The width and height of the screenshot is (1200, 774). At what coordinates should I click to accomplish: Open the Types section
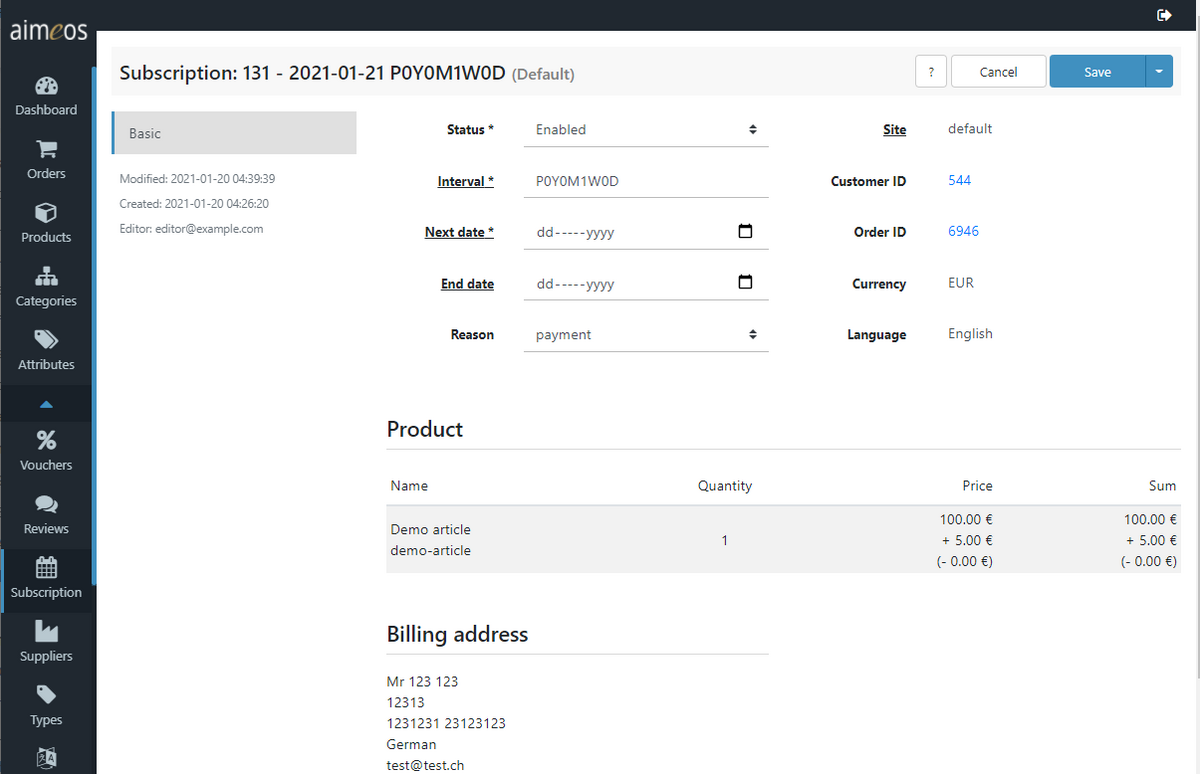point(46,705)
